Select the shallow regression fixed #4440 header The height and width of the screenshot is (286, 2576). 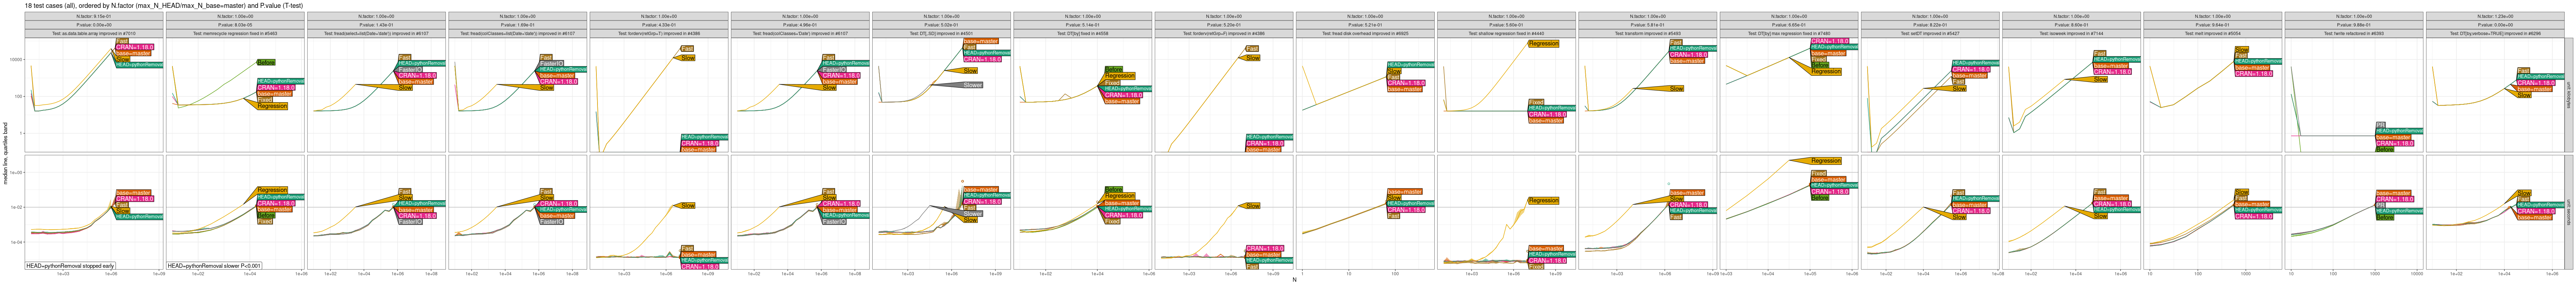coord(1506,33)
